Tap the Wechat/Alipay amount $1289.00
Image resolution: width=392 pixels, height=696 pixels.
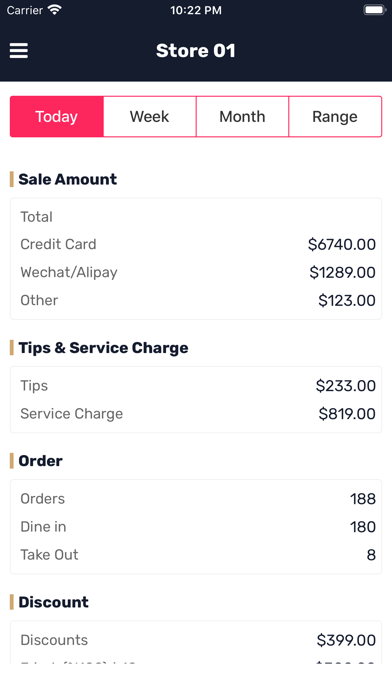tap(342, 272)
